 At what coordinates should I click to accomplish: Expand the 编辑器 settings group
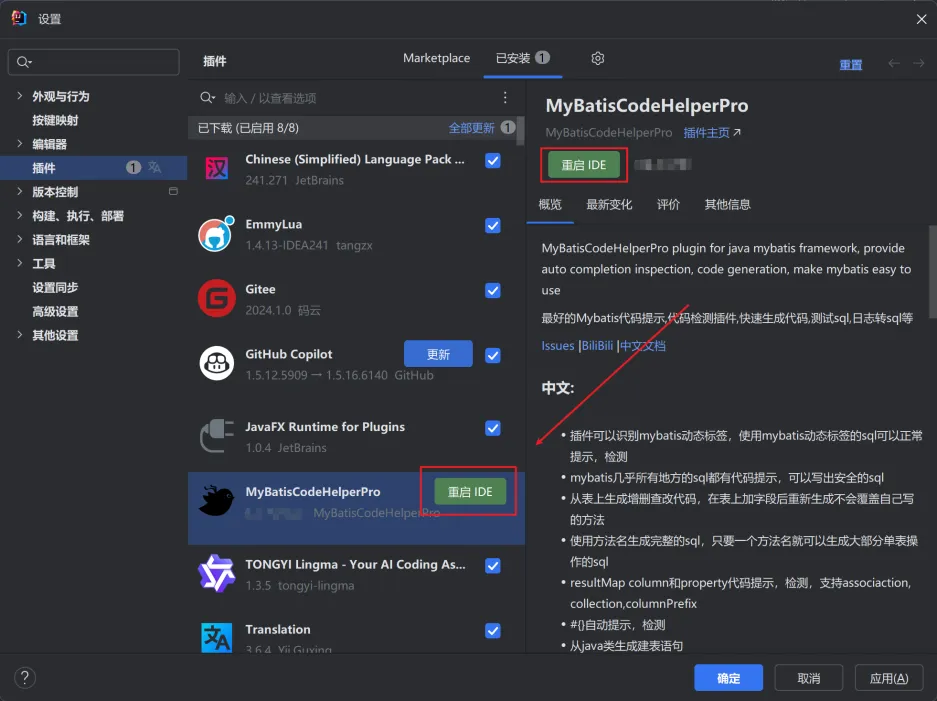20,143
